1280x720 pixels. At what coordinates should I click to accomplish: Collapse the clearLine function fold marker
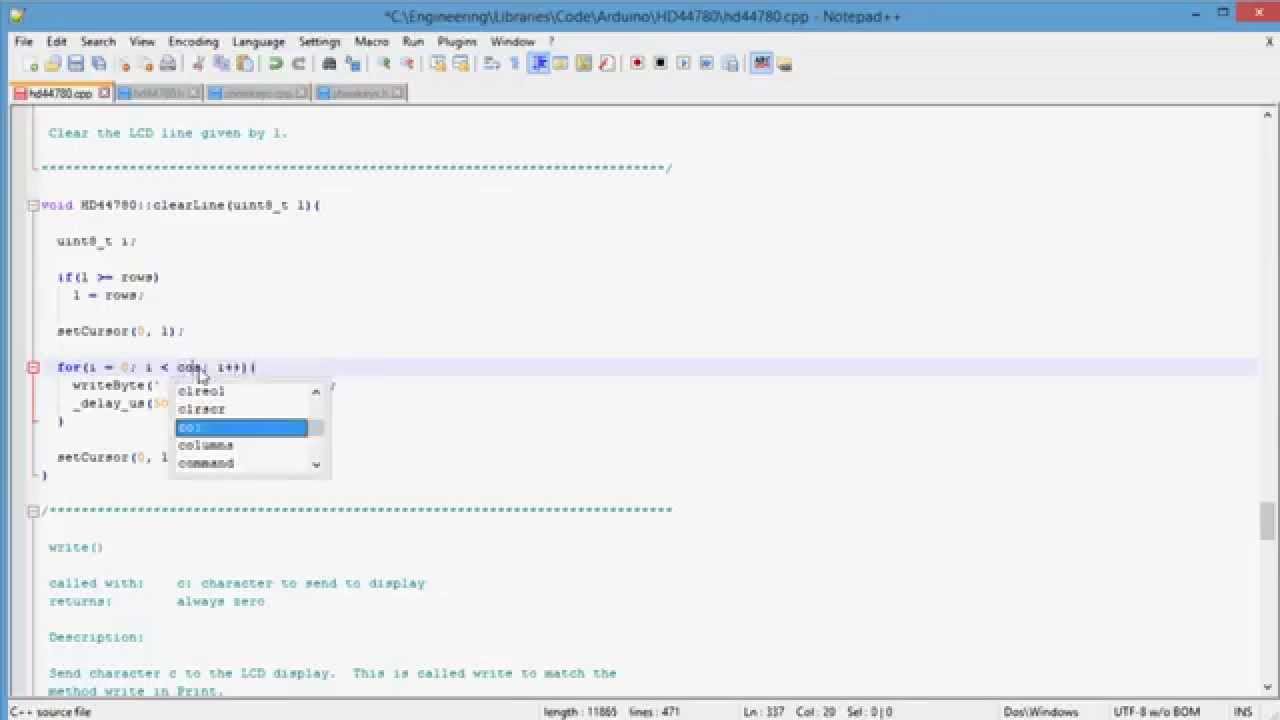tap(33, 205)
